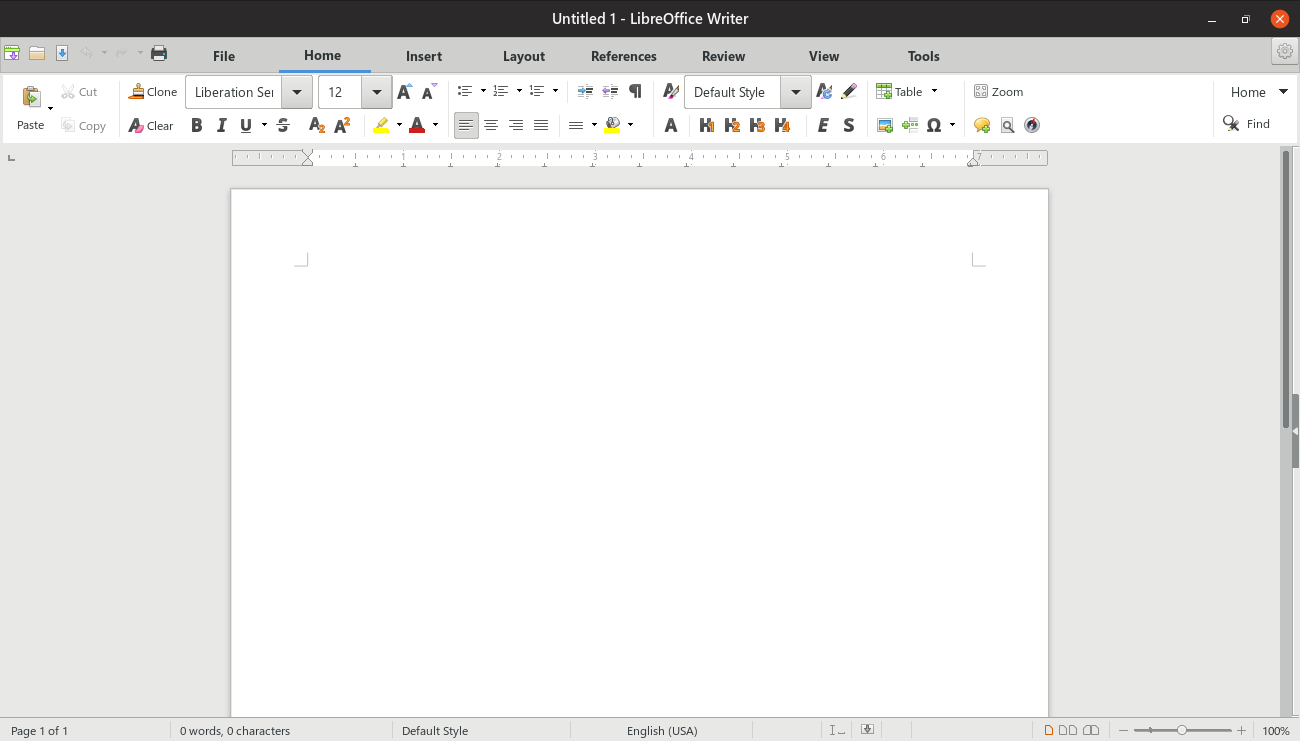This screenshot has width=1300, height=741.
Task: Open a file using the folder icon
Action: pyautogui.click(x=37, y=53)
